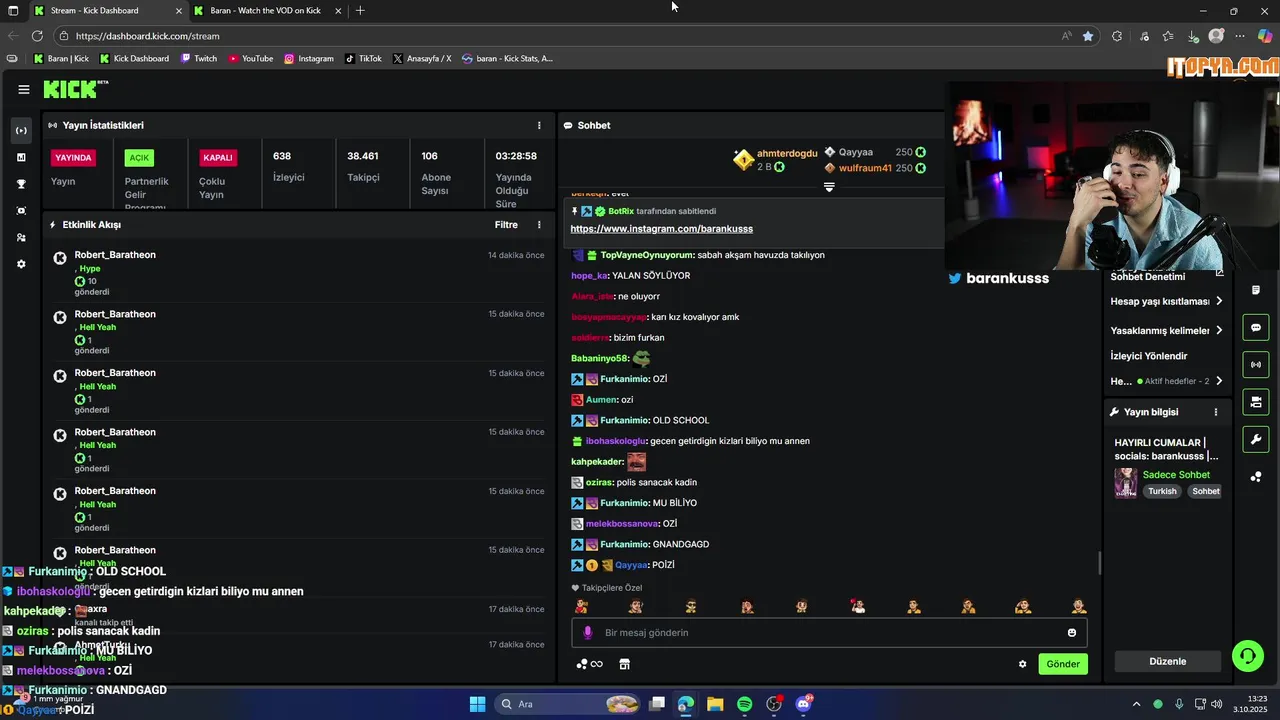Click the Turkish language tag
Screen dimensions: 1280x720
(1162, 492)
